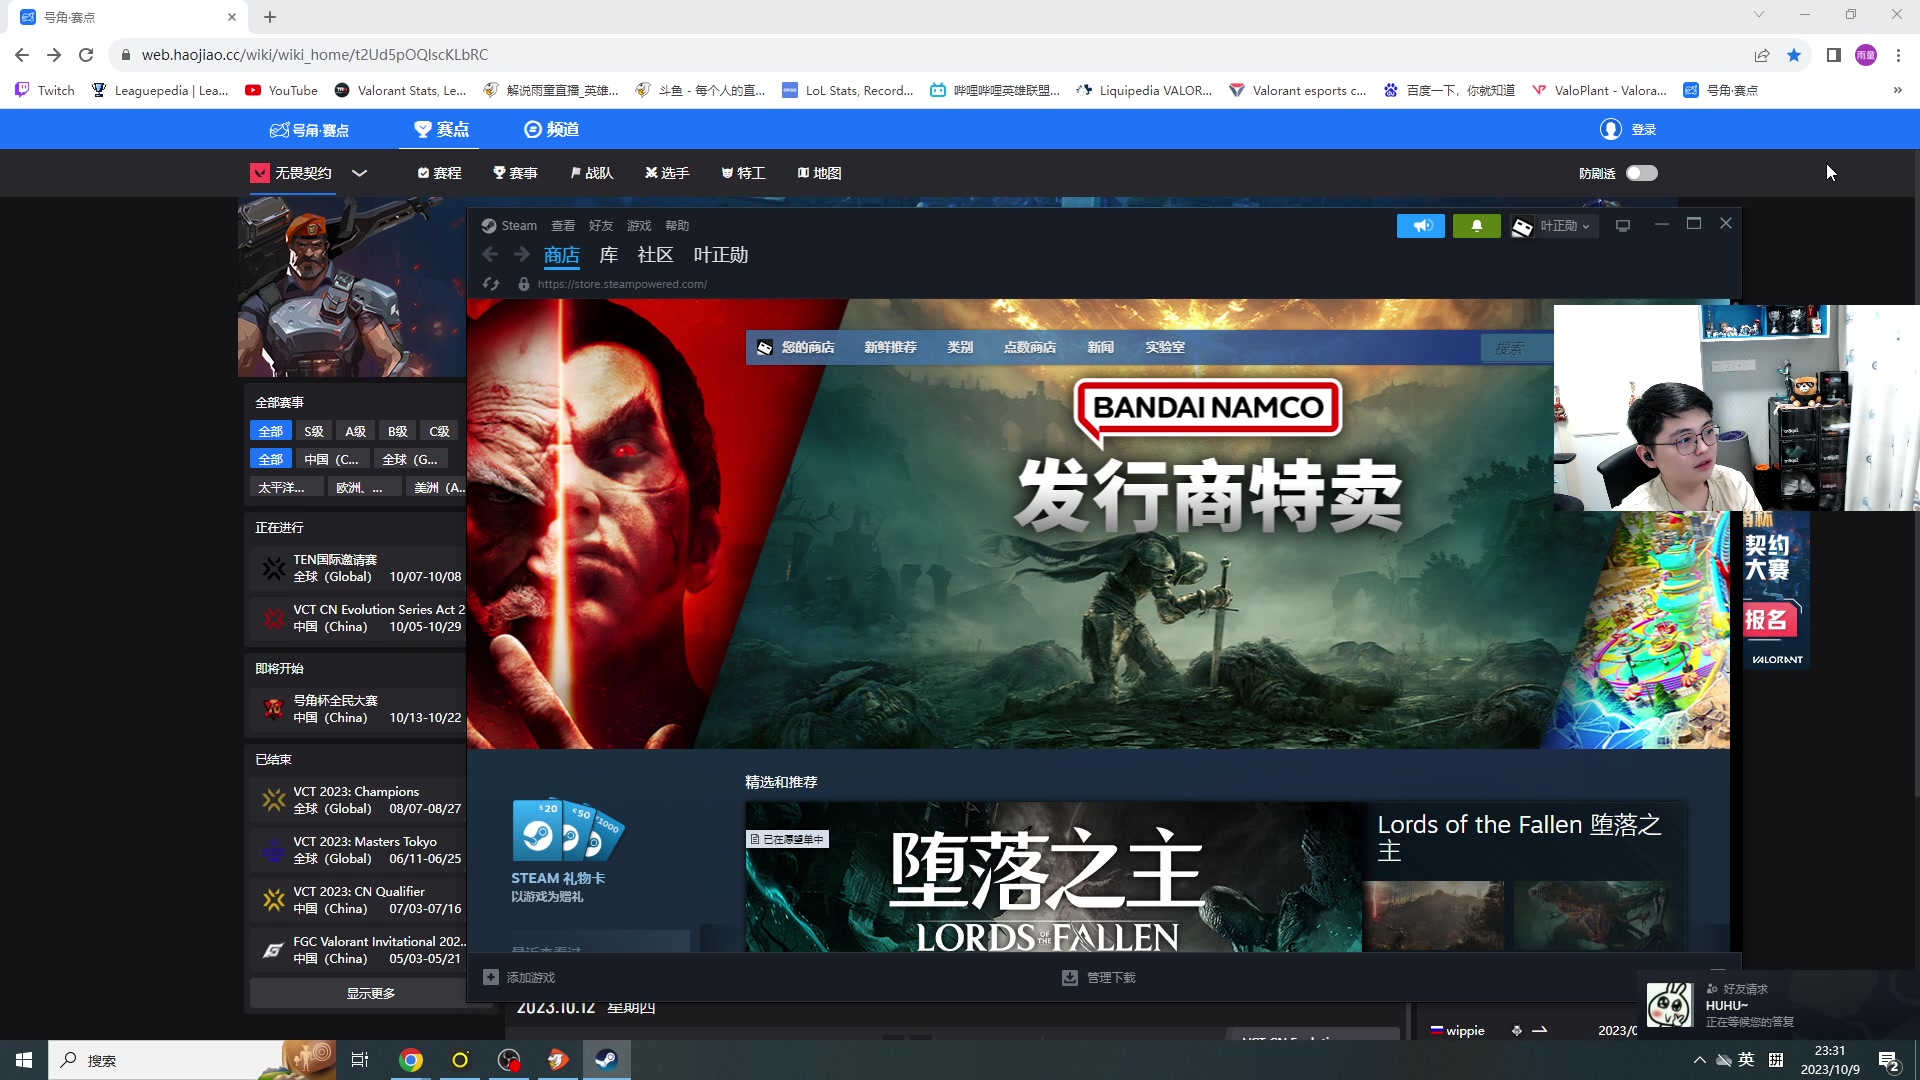Enter Big Picture mode with the display icon

tap(1623, 225)
